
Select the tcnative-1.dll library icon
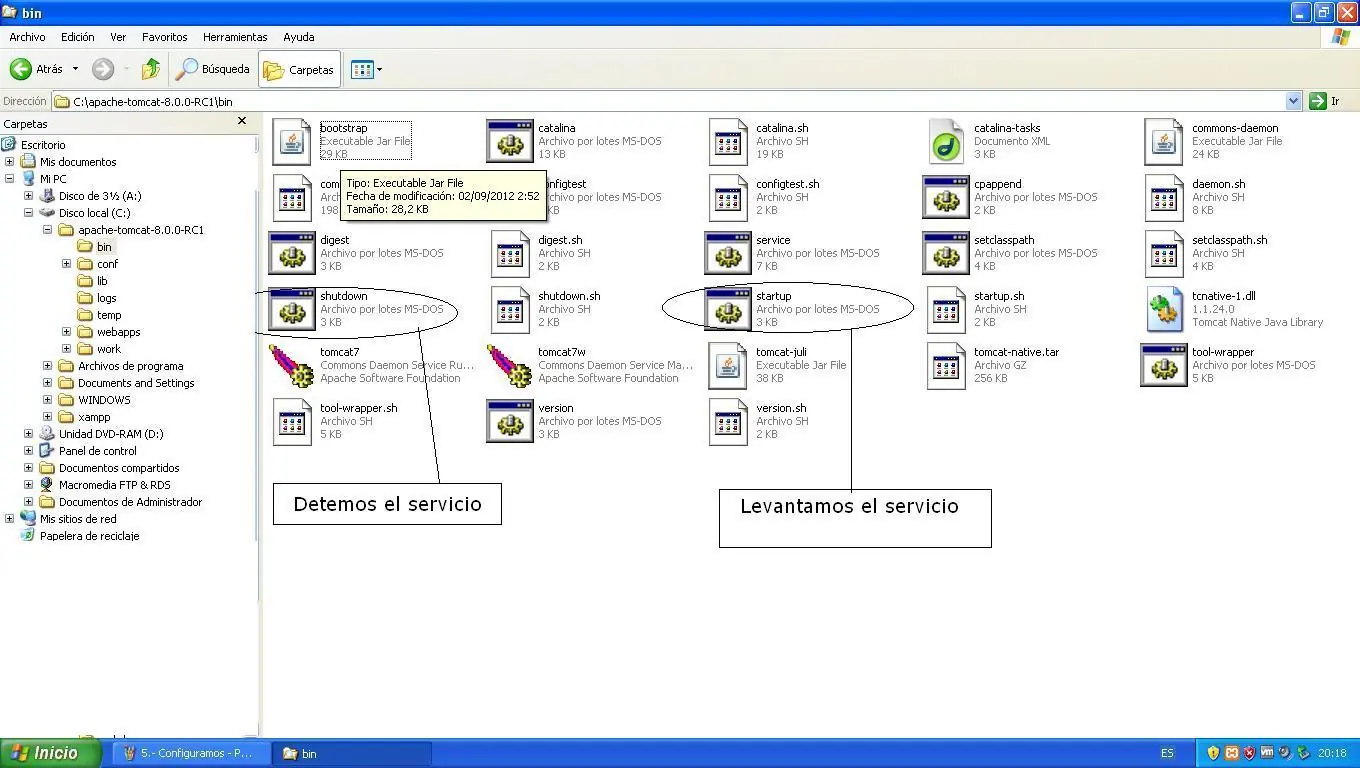1164,310
